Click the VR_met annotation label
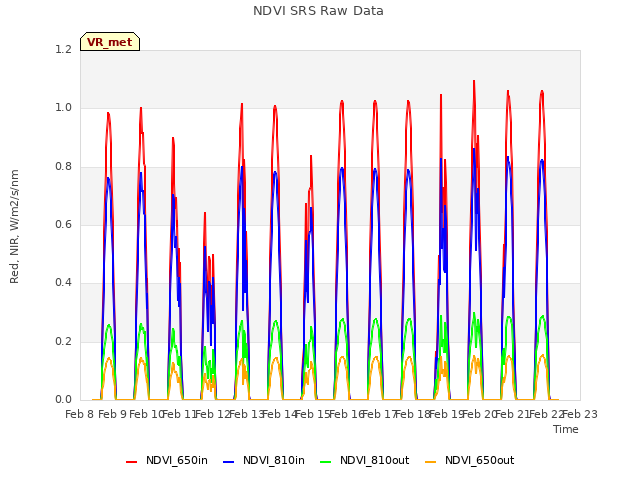Image resolution: width=640 pixels, height=480 pixels. 110,42
